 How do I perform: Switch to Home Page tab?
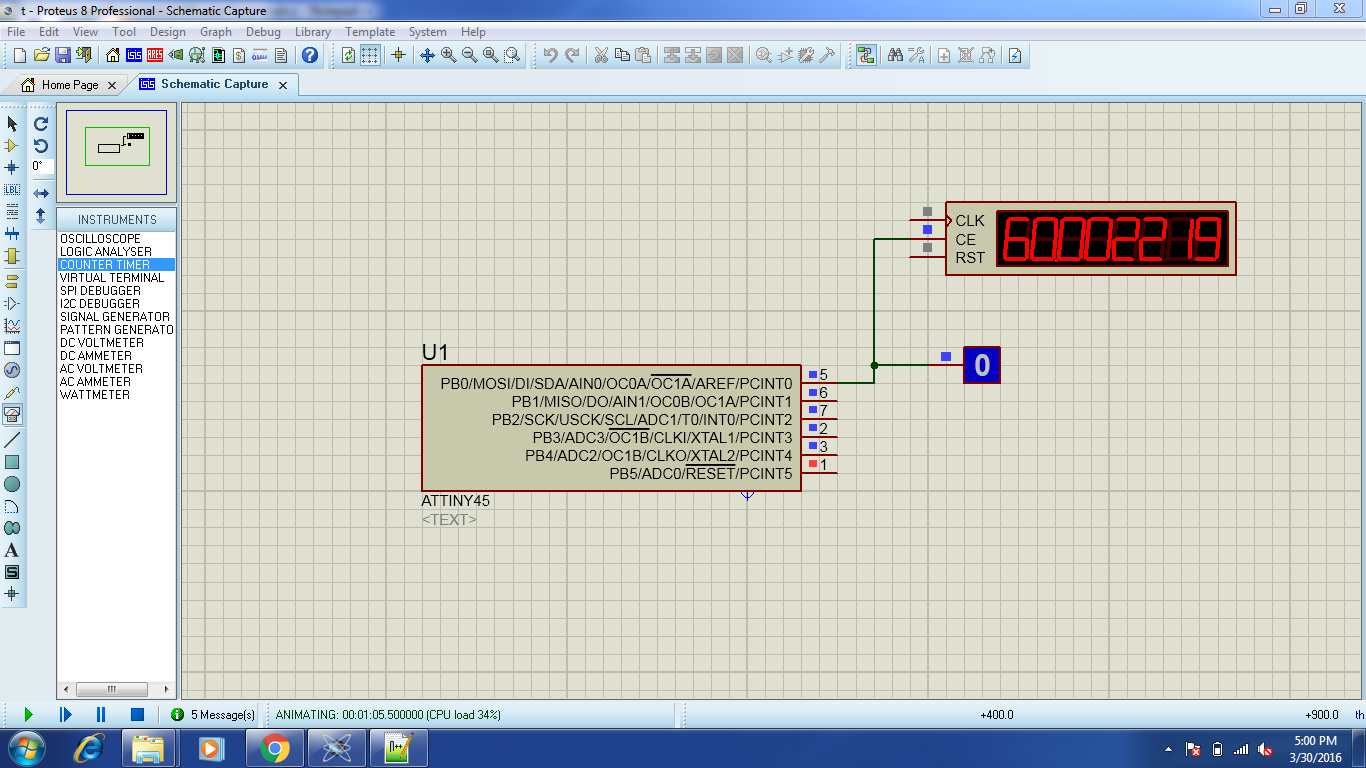pyautogui.click(x=69, y=85)
